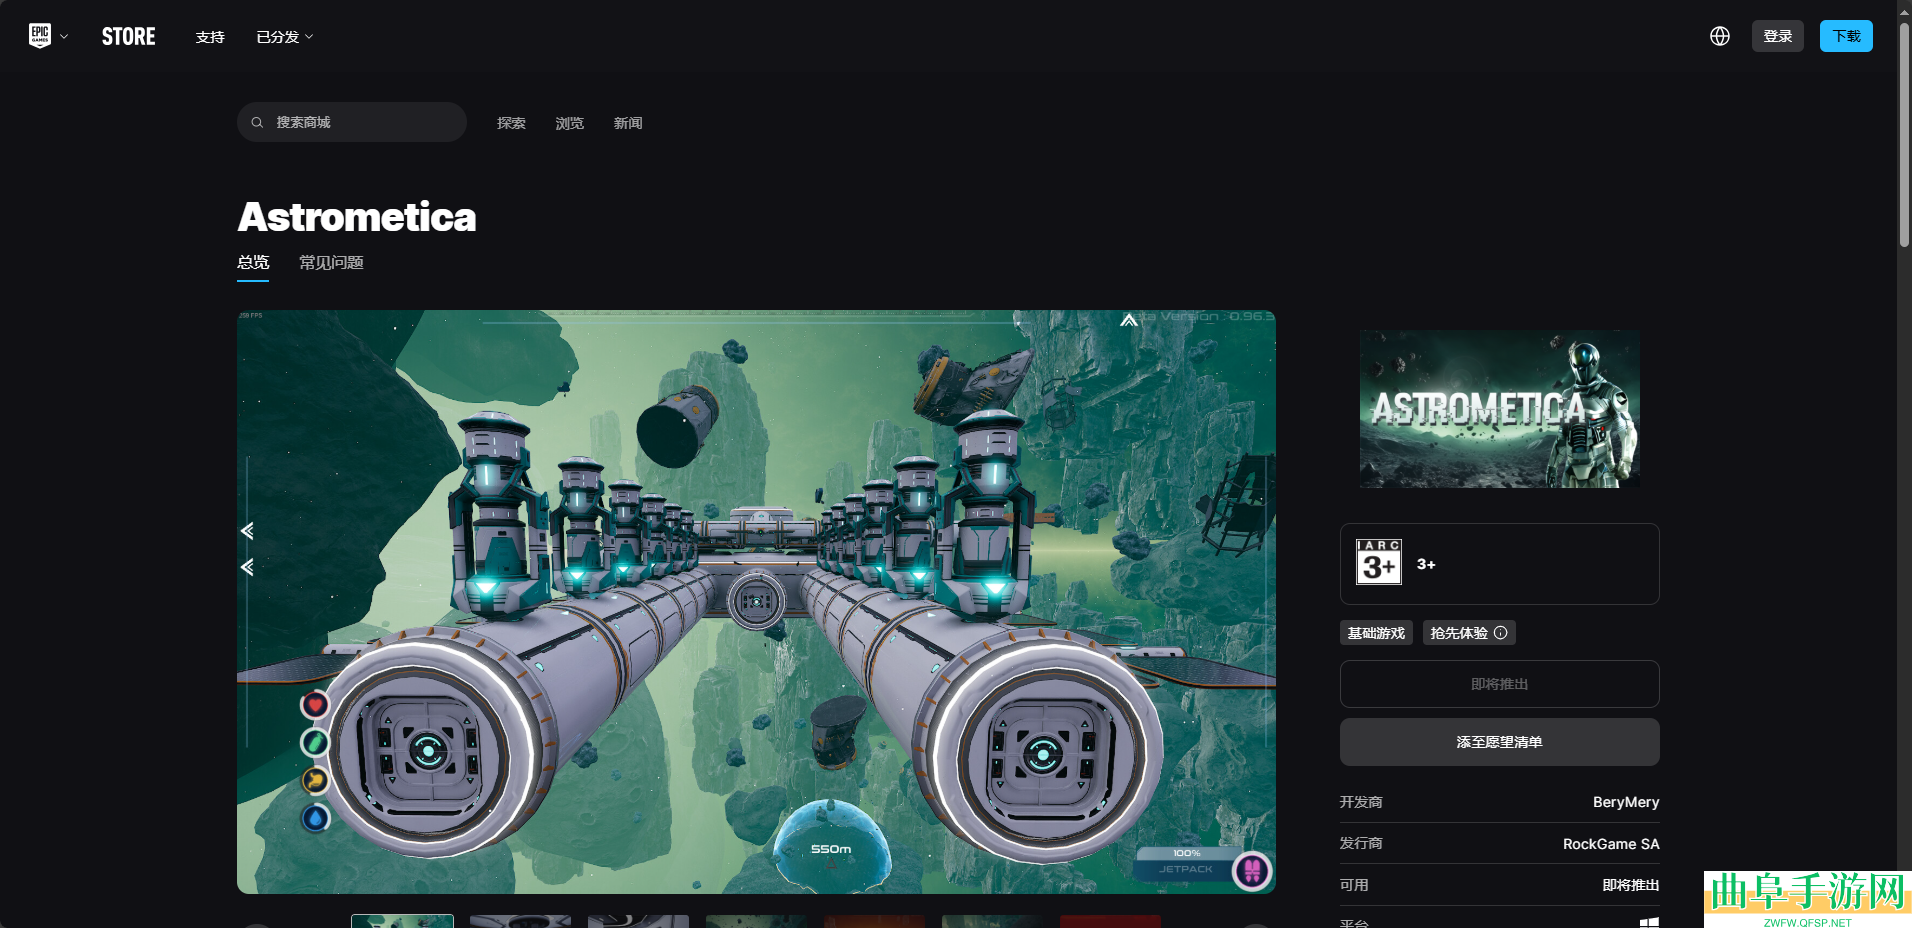Click the info icon beside 抢先体验
The image size is (1912, 928).
coord(1500,633)
